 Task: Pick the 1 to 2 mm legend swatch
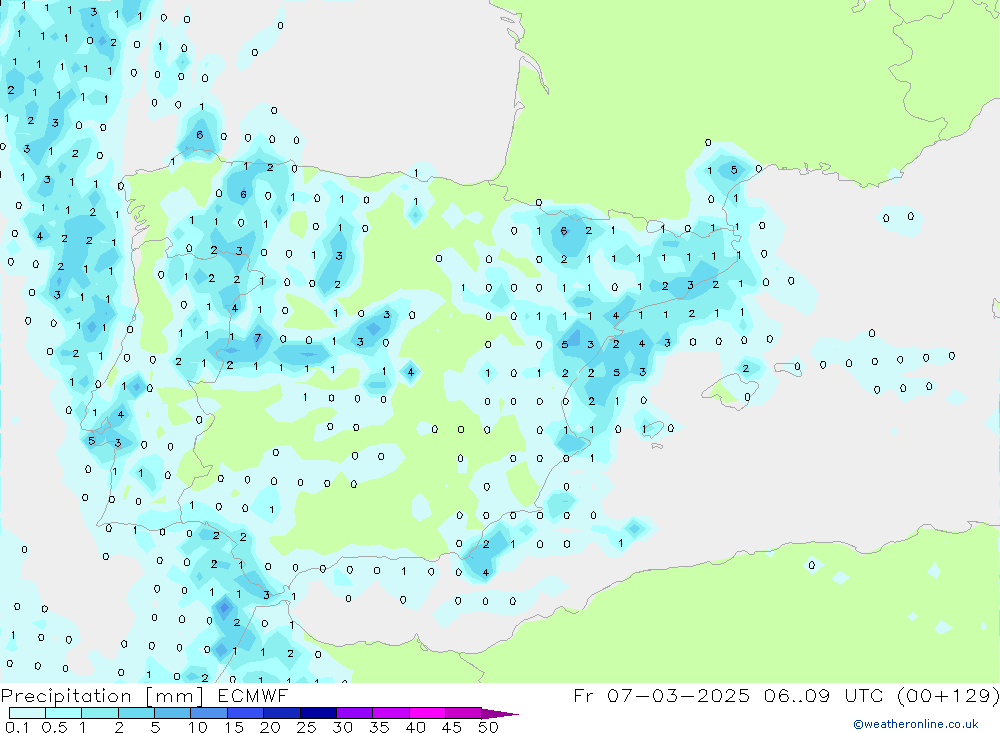click(x=100, y=713)
